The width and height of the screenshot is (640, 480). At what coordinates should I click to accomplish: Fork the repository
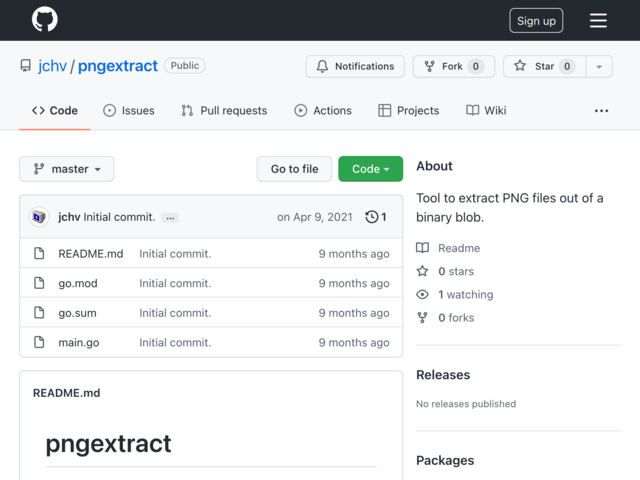[453, 66]
